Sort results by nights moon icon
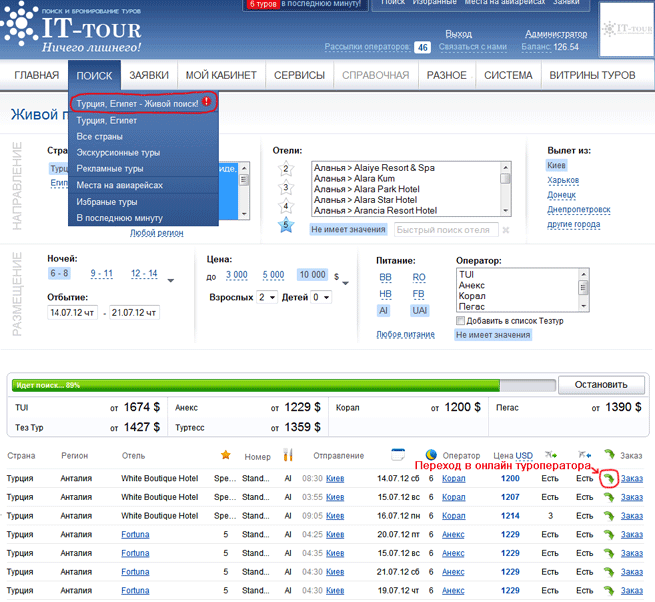The image size is (655, 602). [431, 455]
